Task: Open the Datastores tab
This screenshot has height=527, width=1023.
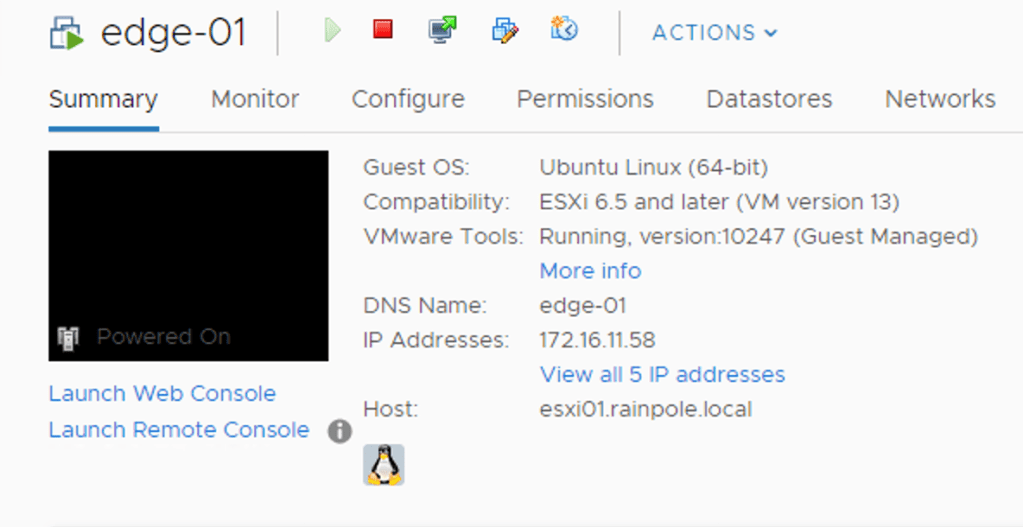Action: [769, 100]
